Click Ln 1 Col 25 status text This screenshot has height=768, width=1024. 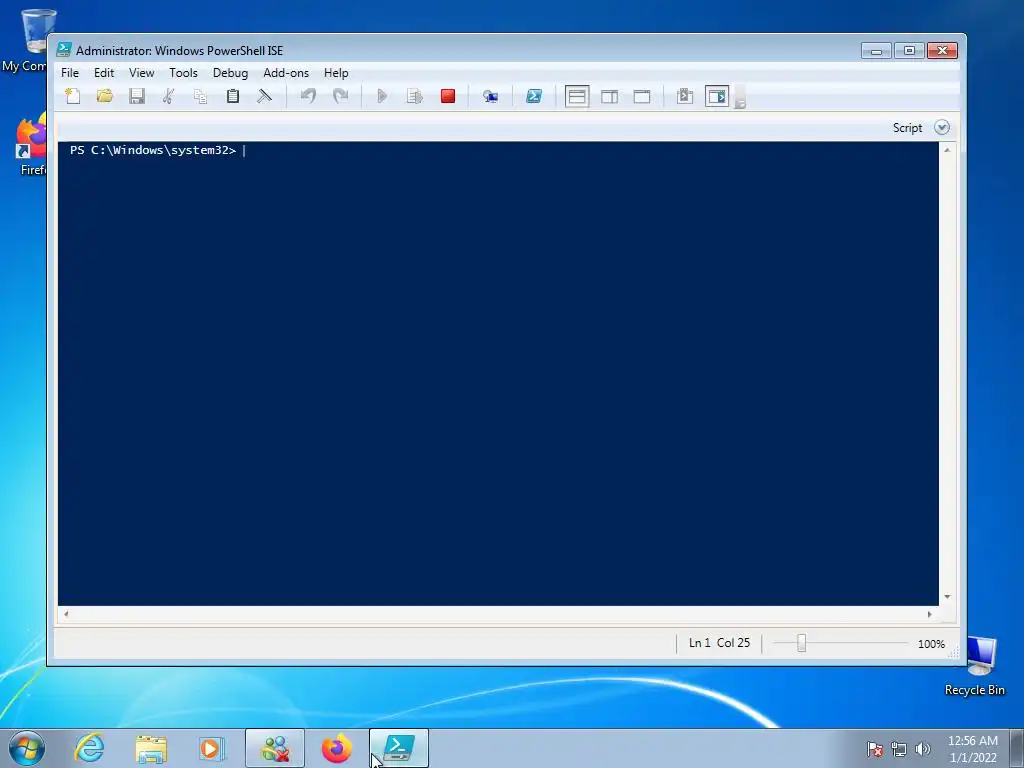click(719, 643)
